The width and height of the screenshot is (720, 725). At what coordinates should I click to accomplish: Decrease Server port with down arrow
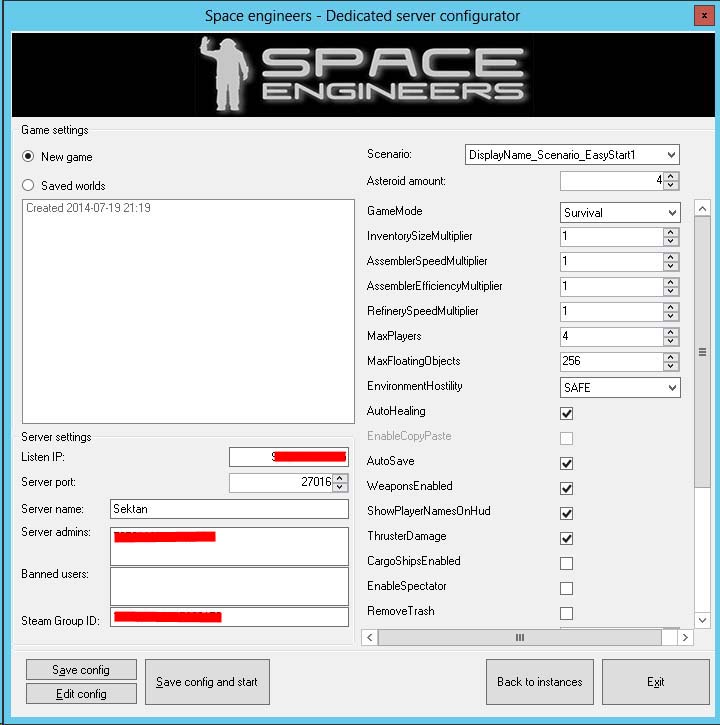pyautogui.click(x=340, y=487)
